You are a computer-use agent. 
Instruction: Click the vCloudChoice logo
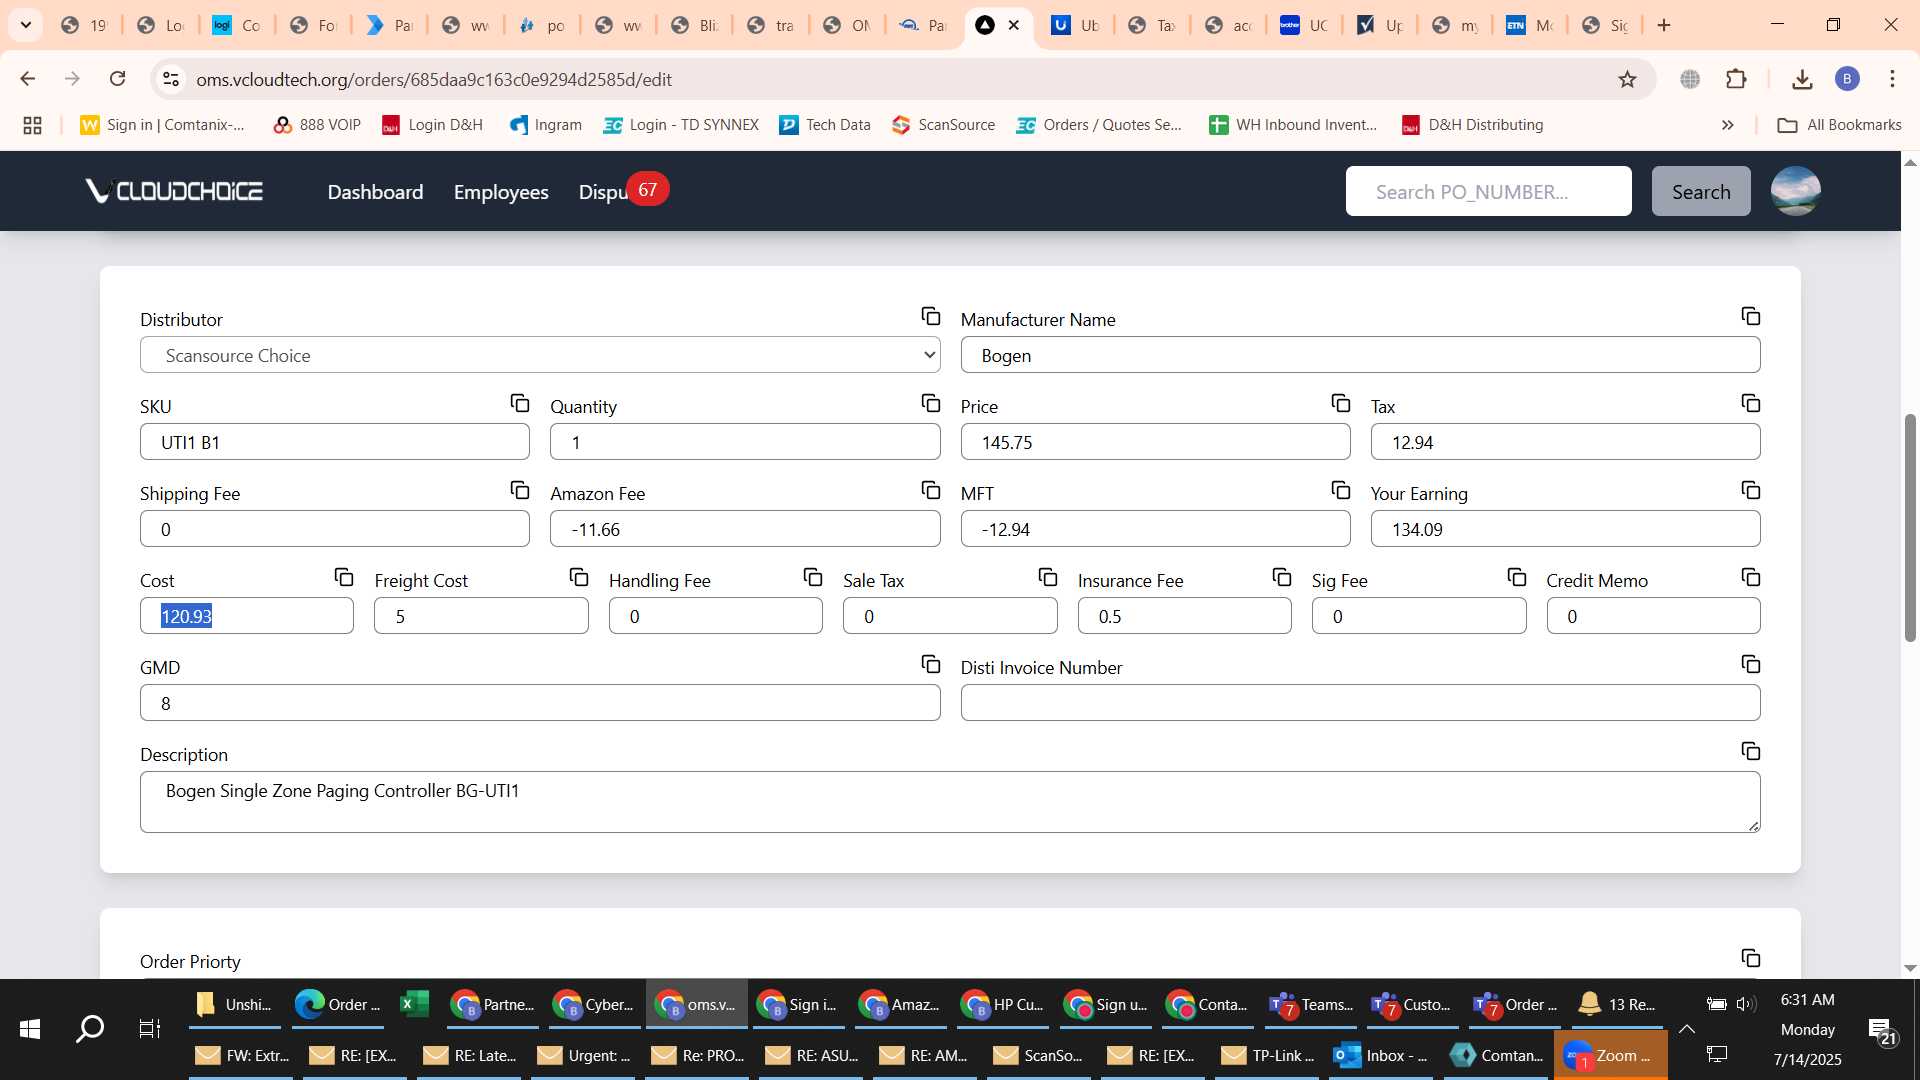[x=174, y=191]
